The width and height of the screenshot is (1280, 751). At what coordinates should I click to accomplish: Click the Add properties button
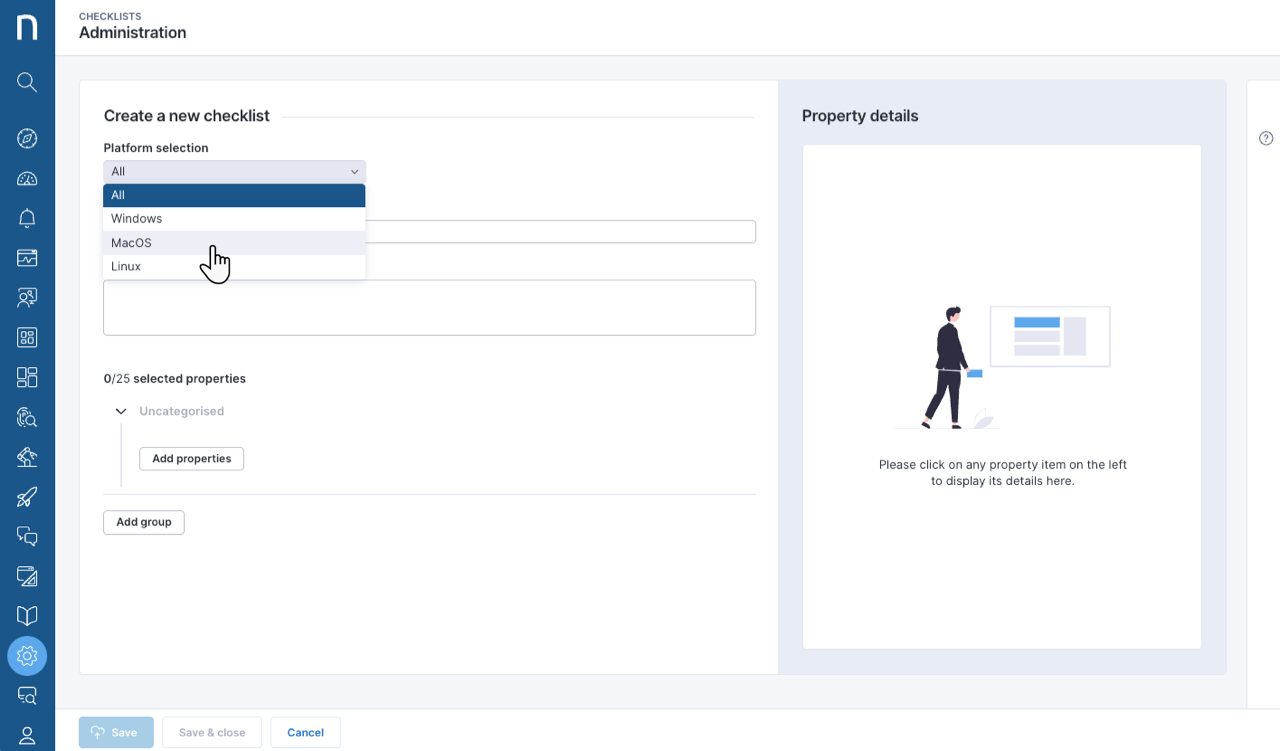pyautogui.click(x=191, y=458)
